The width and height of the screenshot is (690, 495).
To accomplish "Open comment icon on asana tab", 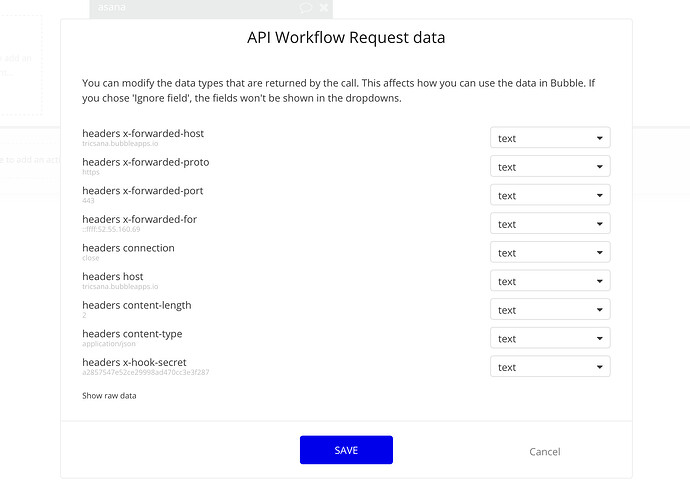I will point(306,7).
